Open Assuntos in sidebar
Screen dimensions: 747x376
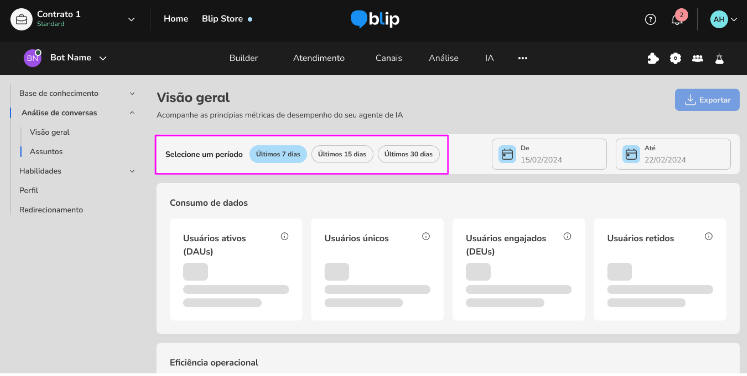point(46,152)
